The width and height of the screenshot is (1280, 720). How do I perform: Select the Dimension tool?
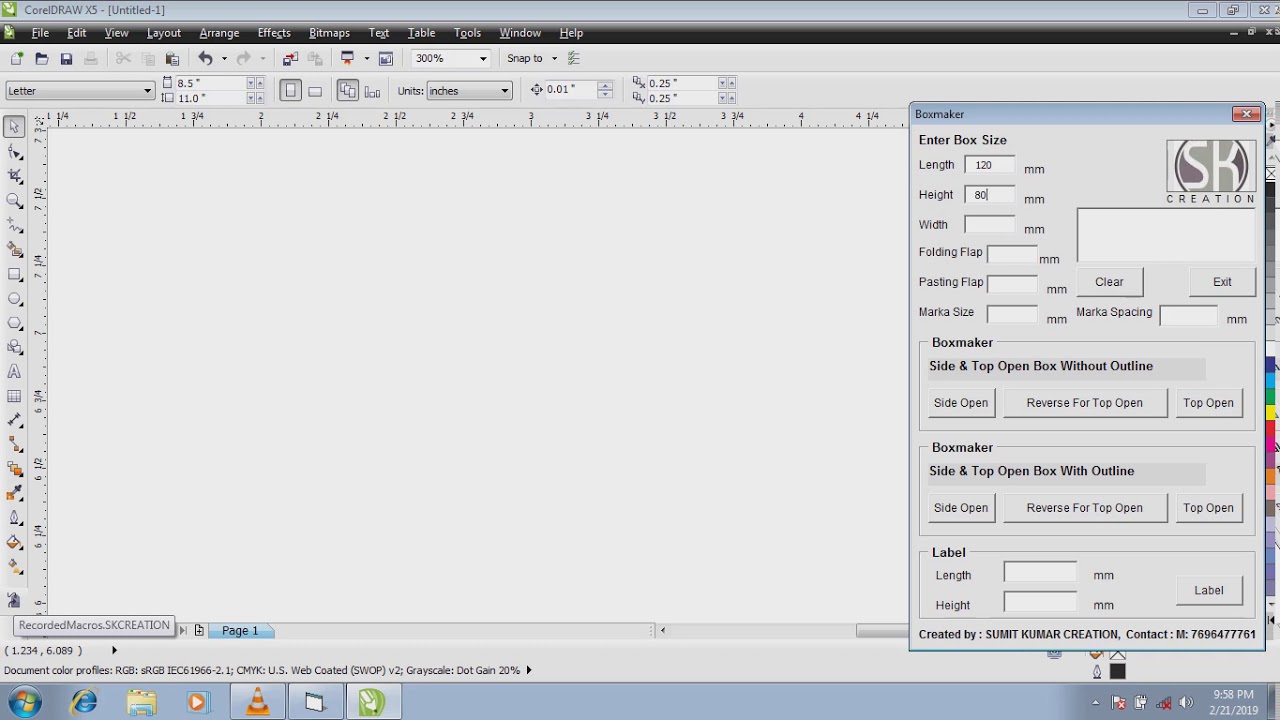pyautogui.click(x=14, y=420)
